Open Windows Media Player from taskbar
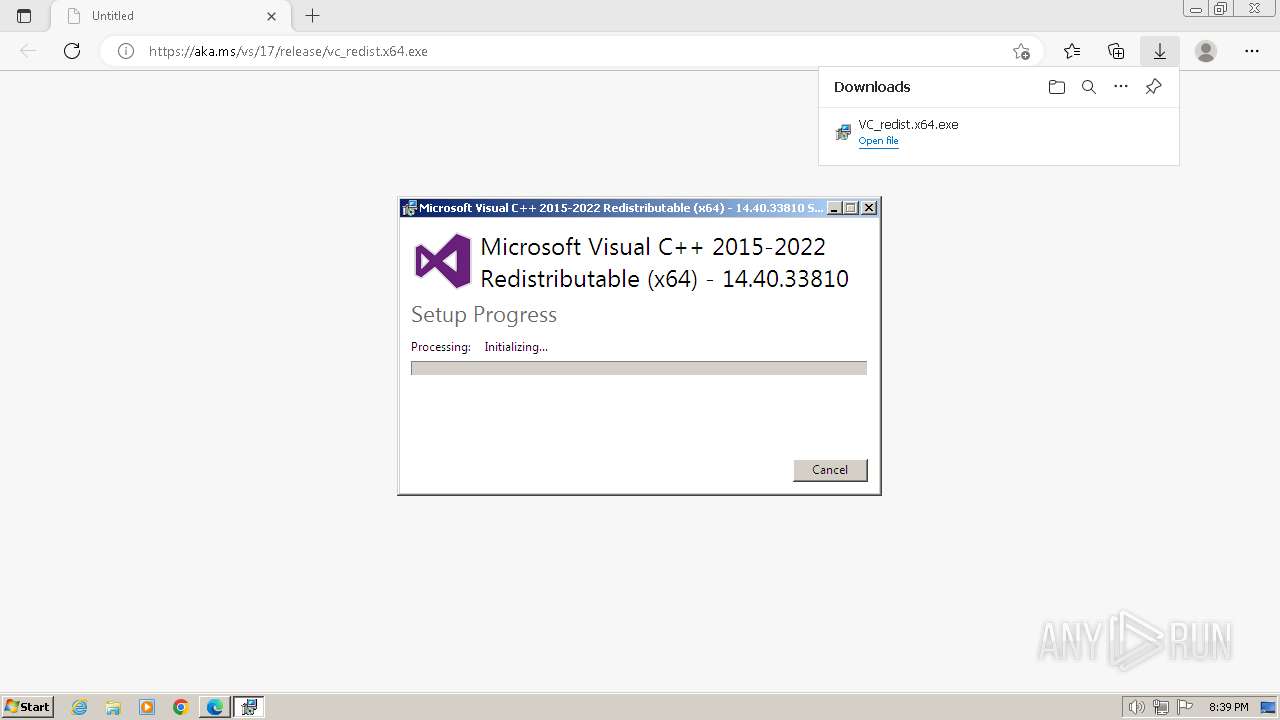1280x720 pixels. click(147, 707)
